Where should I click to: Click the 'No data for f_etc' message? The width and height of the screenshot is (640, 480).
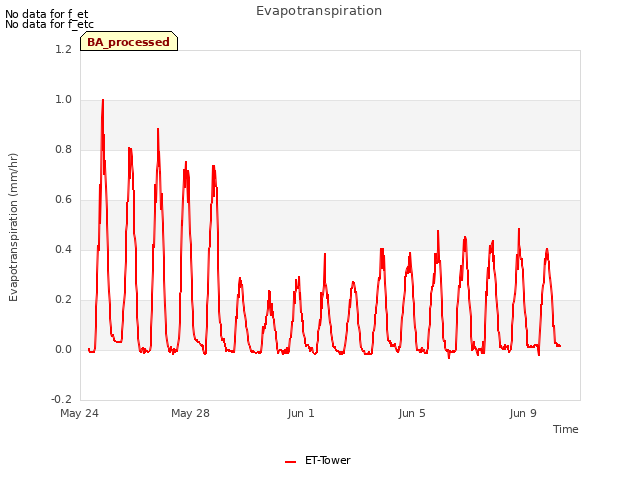coord(49,24)
